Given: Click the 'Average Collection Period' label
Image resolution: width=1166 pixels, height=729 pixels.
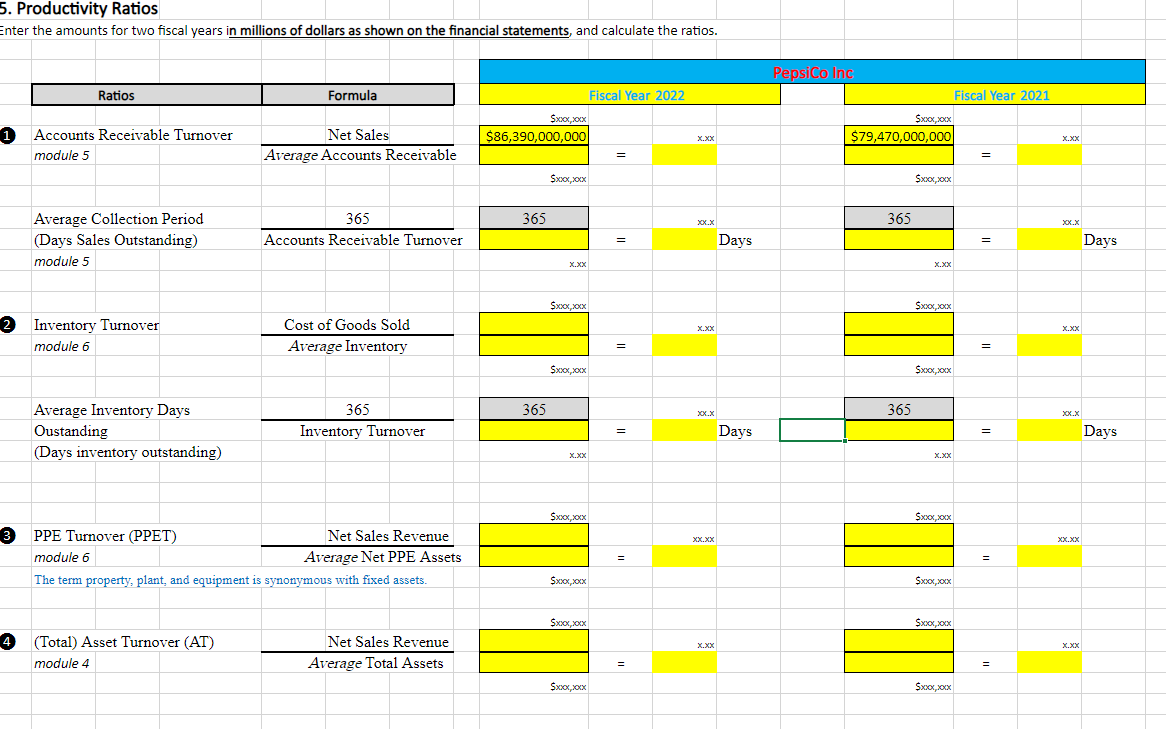Looking at the screenshot, I should (119, 219).
